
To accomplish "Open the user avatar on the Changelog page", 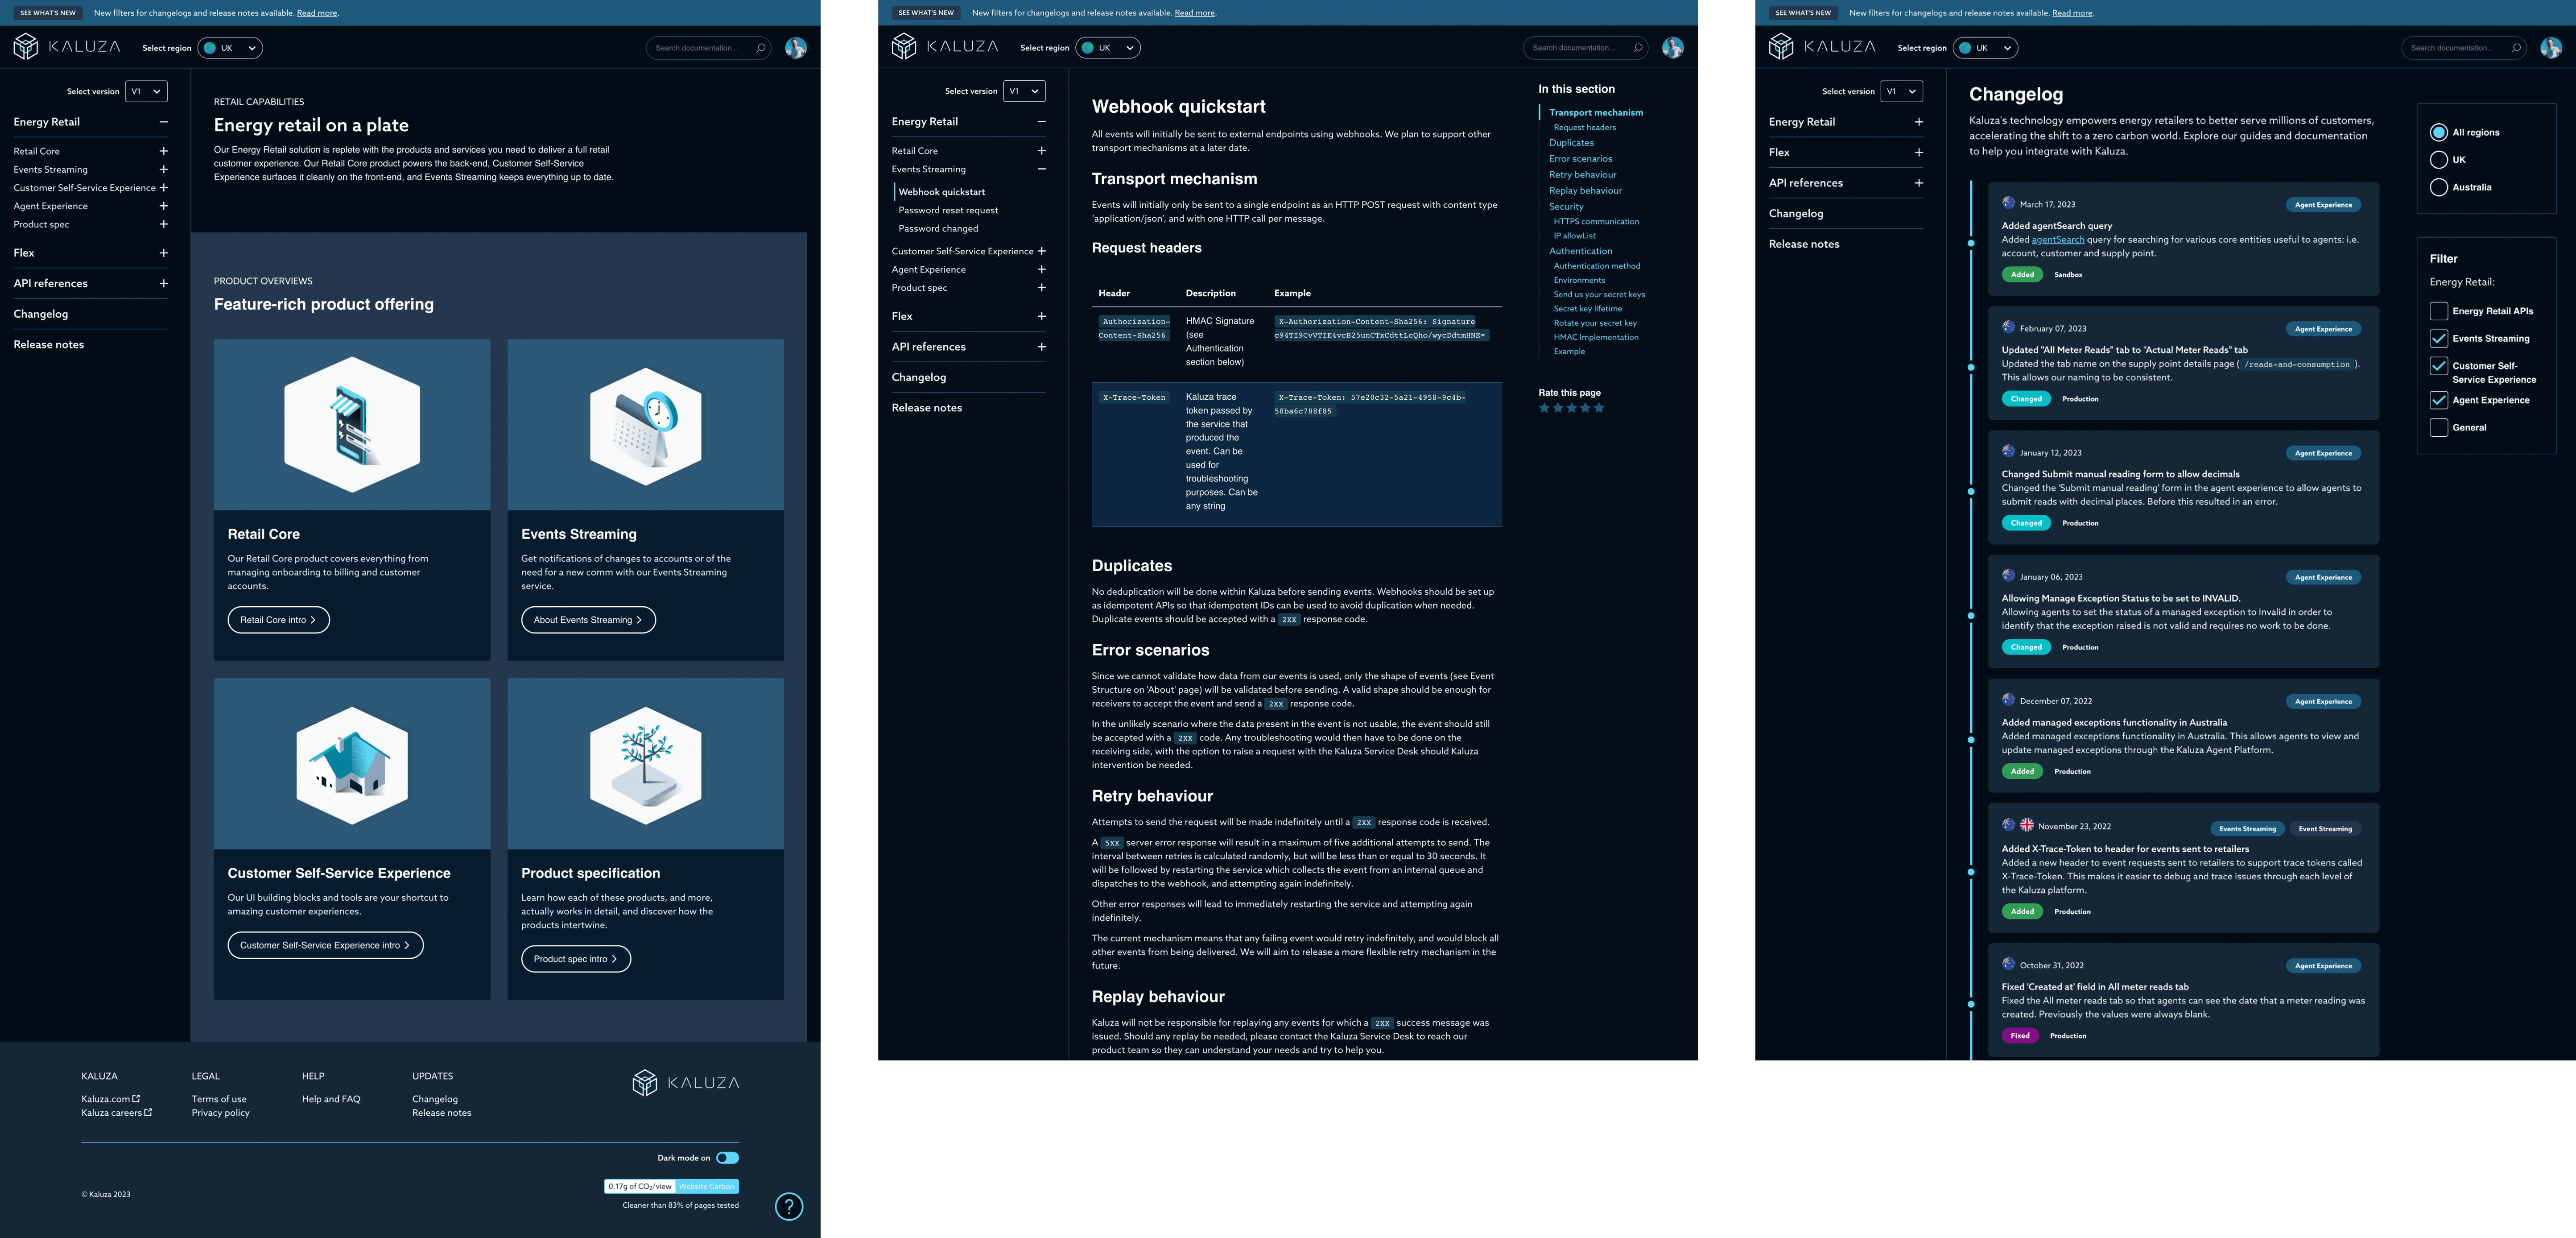I will tap(2551, 48).
